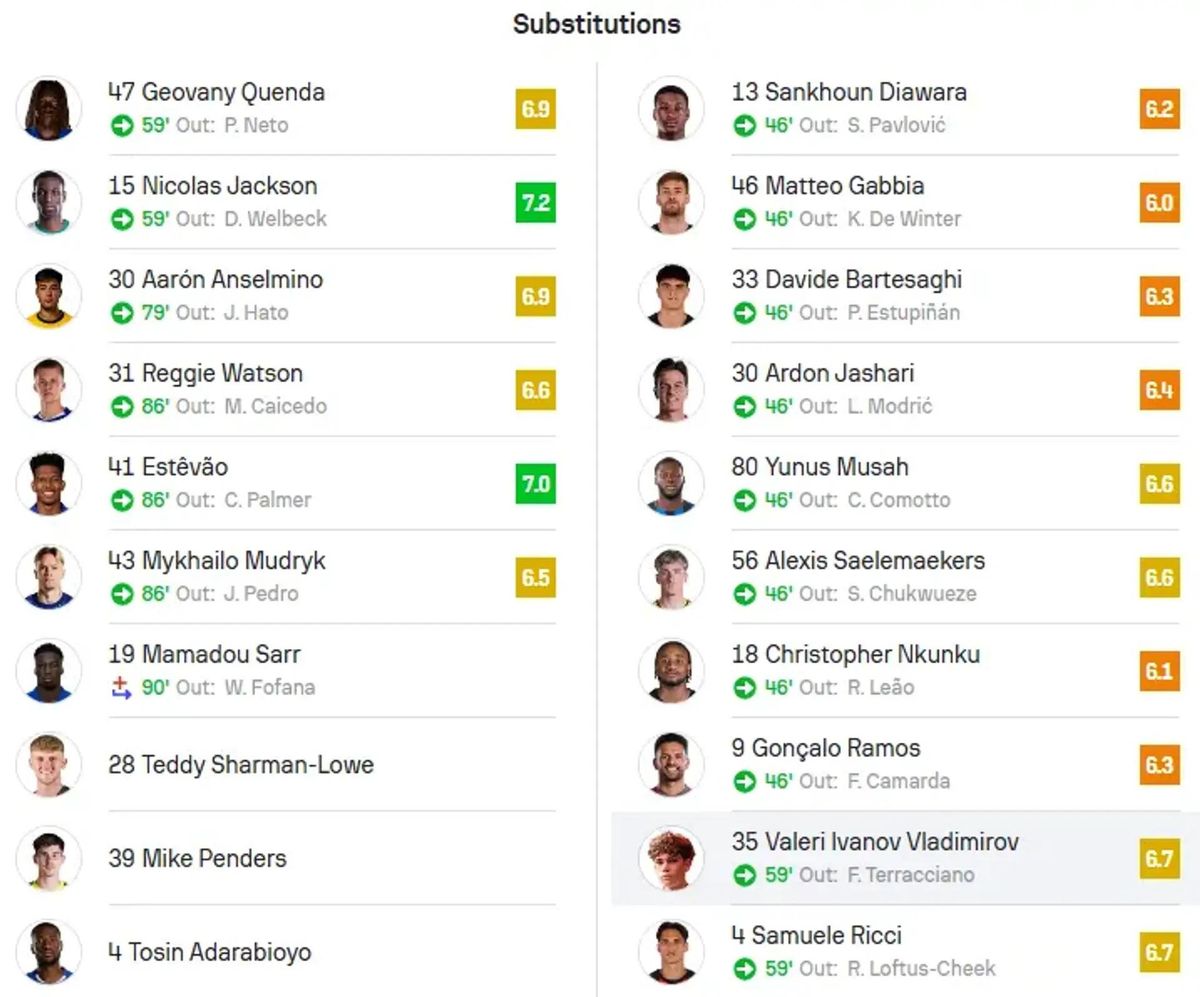Click the substitution arrow for Samuele Ricci
Screen dimensions: 1200x997
click(745, 968)
